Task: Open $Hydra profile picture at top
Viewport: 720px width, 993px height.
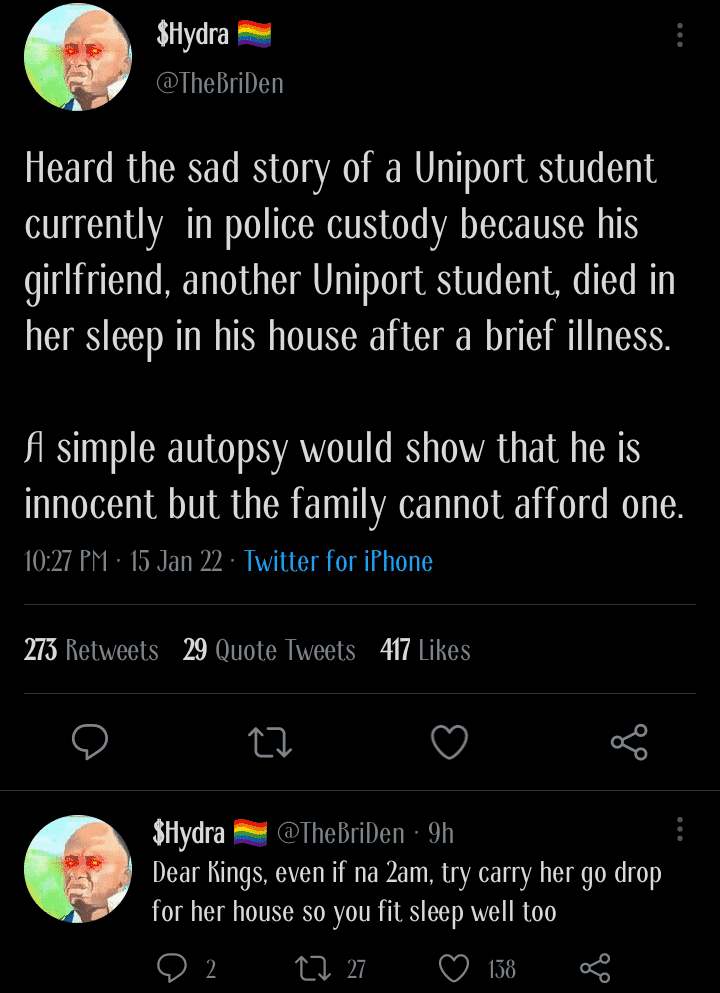Action: tap(77, 57)
